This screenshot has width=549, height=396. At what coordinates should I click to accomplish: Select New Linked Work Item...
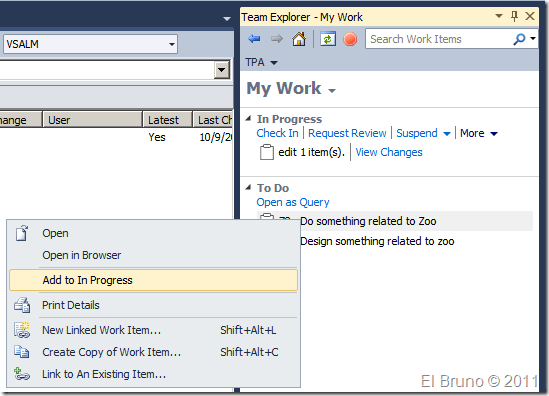pos(153,330)
